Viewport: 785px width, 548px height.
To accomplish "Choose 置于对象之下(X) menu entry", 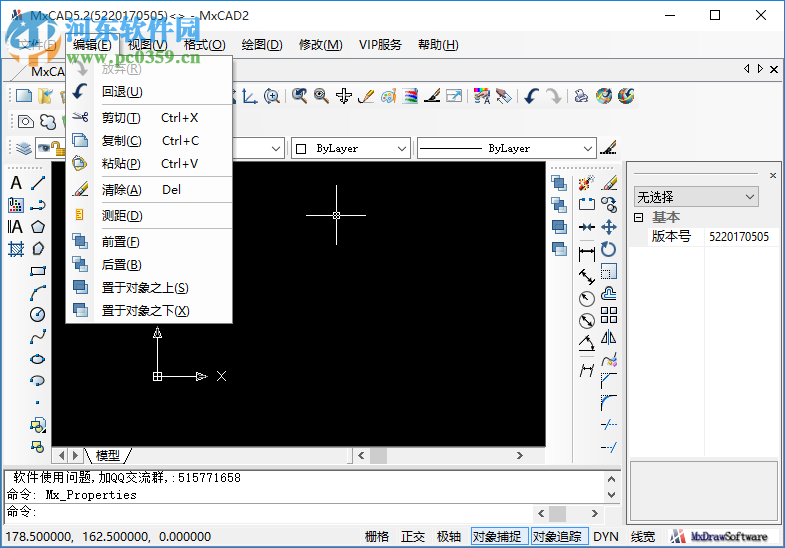I will [149, 311].
